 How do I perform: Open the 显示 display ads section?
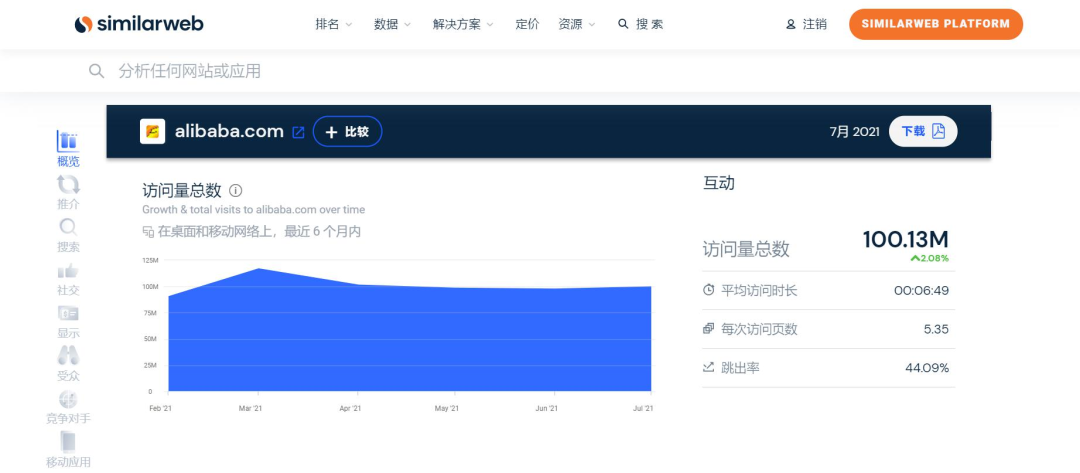pos(68,321)
